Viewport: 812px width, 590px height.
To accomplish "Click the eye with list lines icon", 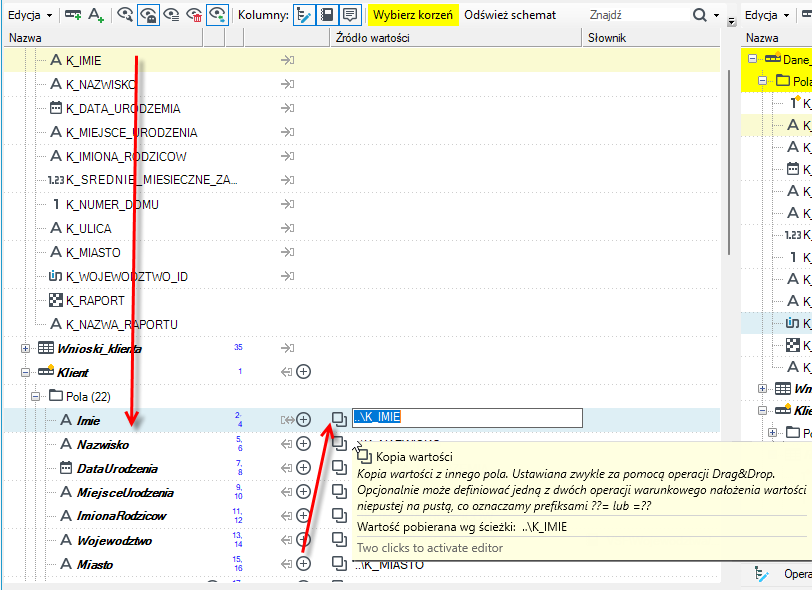I will pyautogui.click(x=171, y=15).
